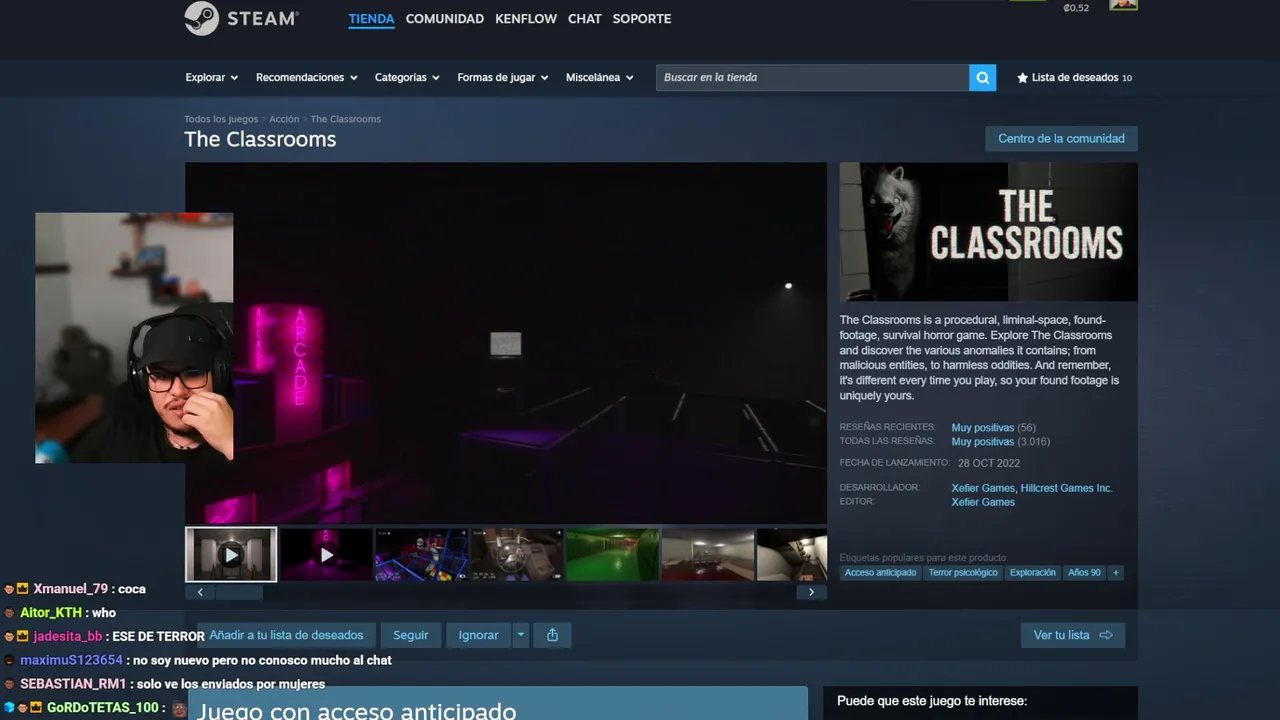This screenshot has width=1280, height=720.
Task: Open all reviews 'Muy positivas (3.016)'
Action: tap(1000, 442)
